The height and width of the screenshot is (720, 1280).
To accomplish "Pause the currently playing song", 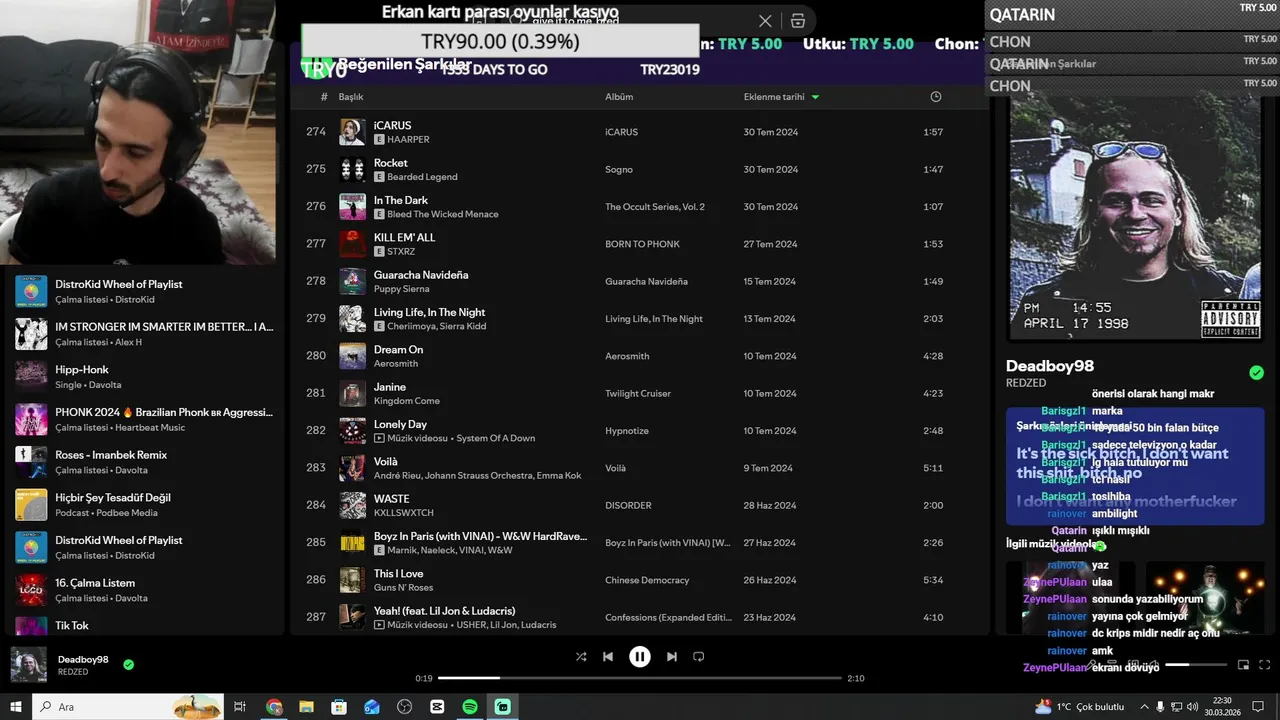I will coord(640,657).
